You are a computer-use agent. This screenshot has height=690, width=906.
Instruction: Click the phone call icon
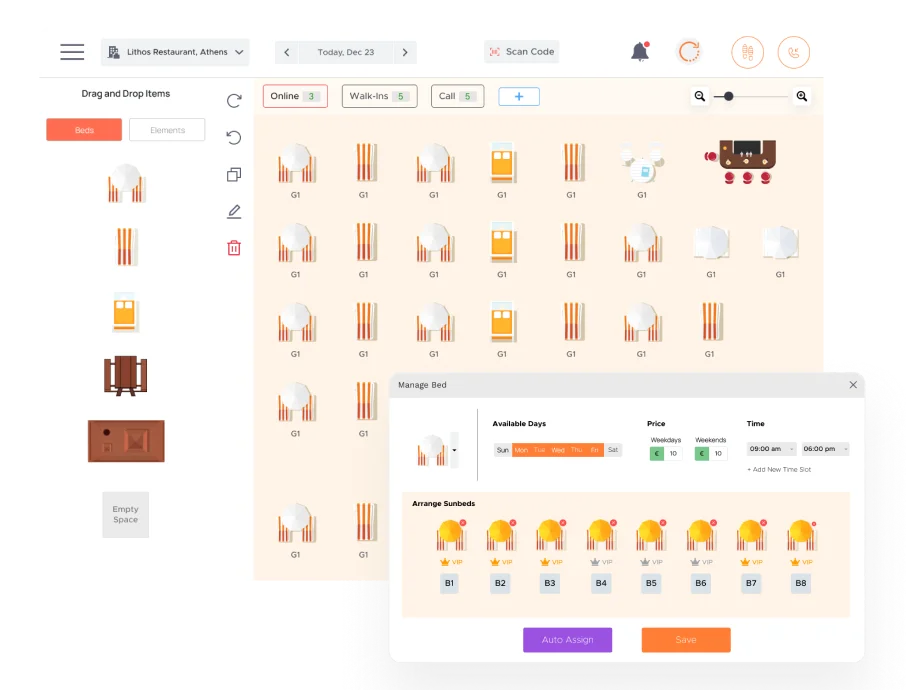click(793, 53)
